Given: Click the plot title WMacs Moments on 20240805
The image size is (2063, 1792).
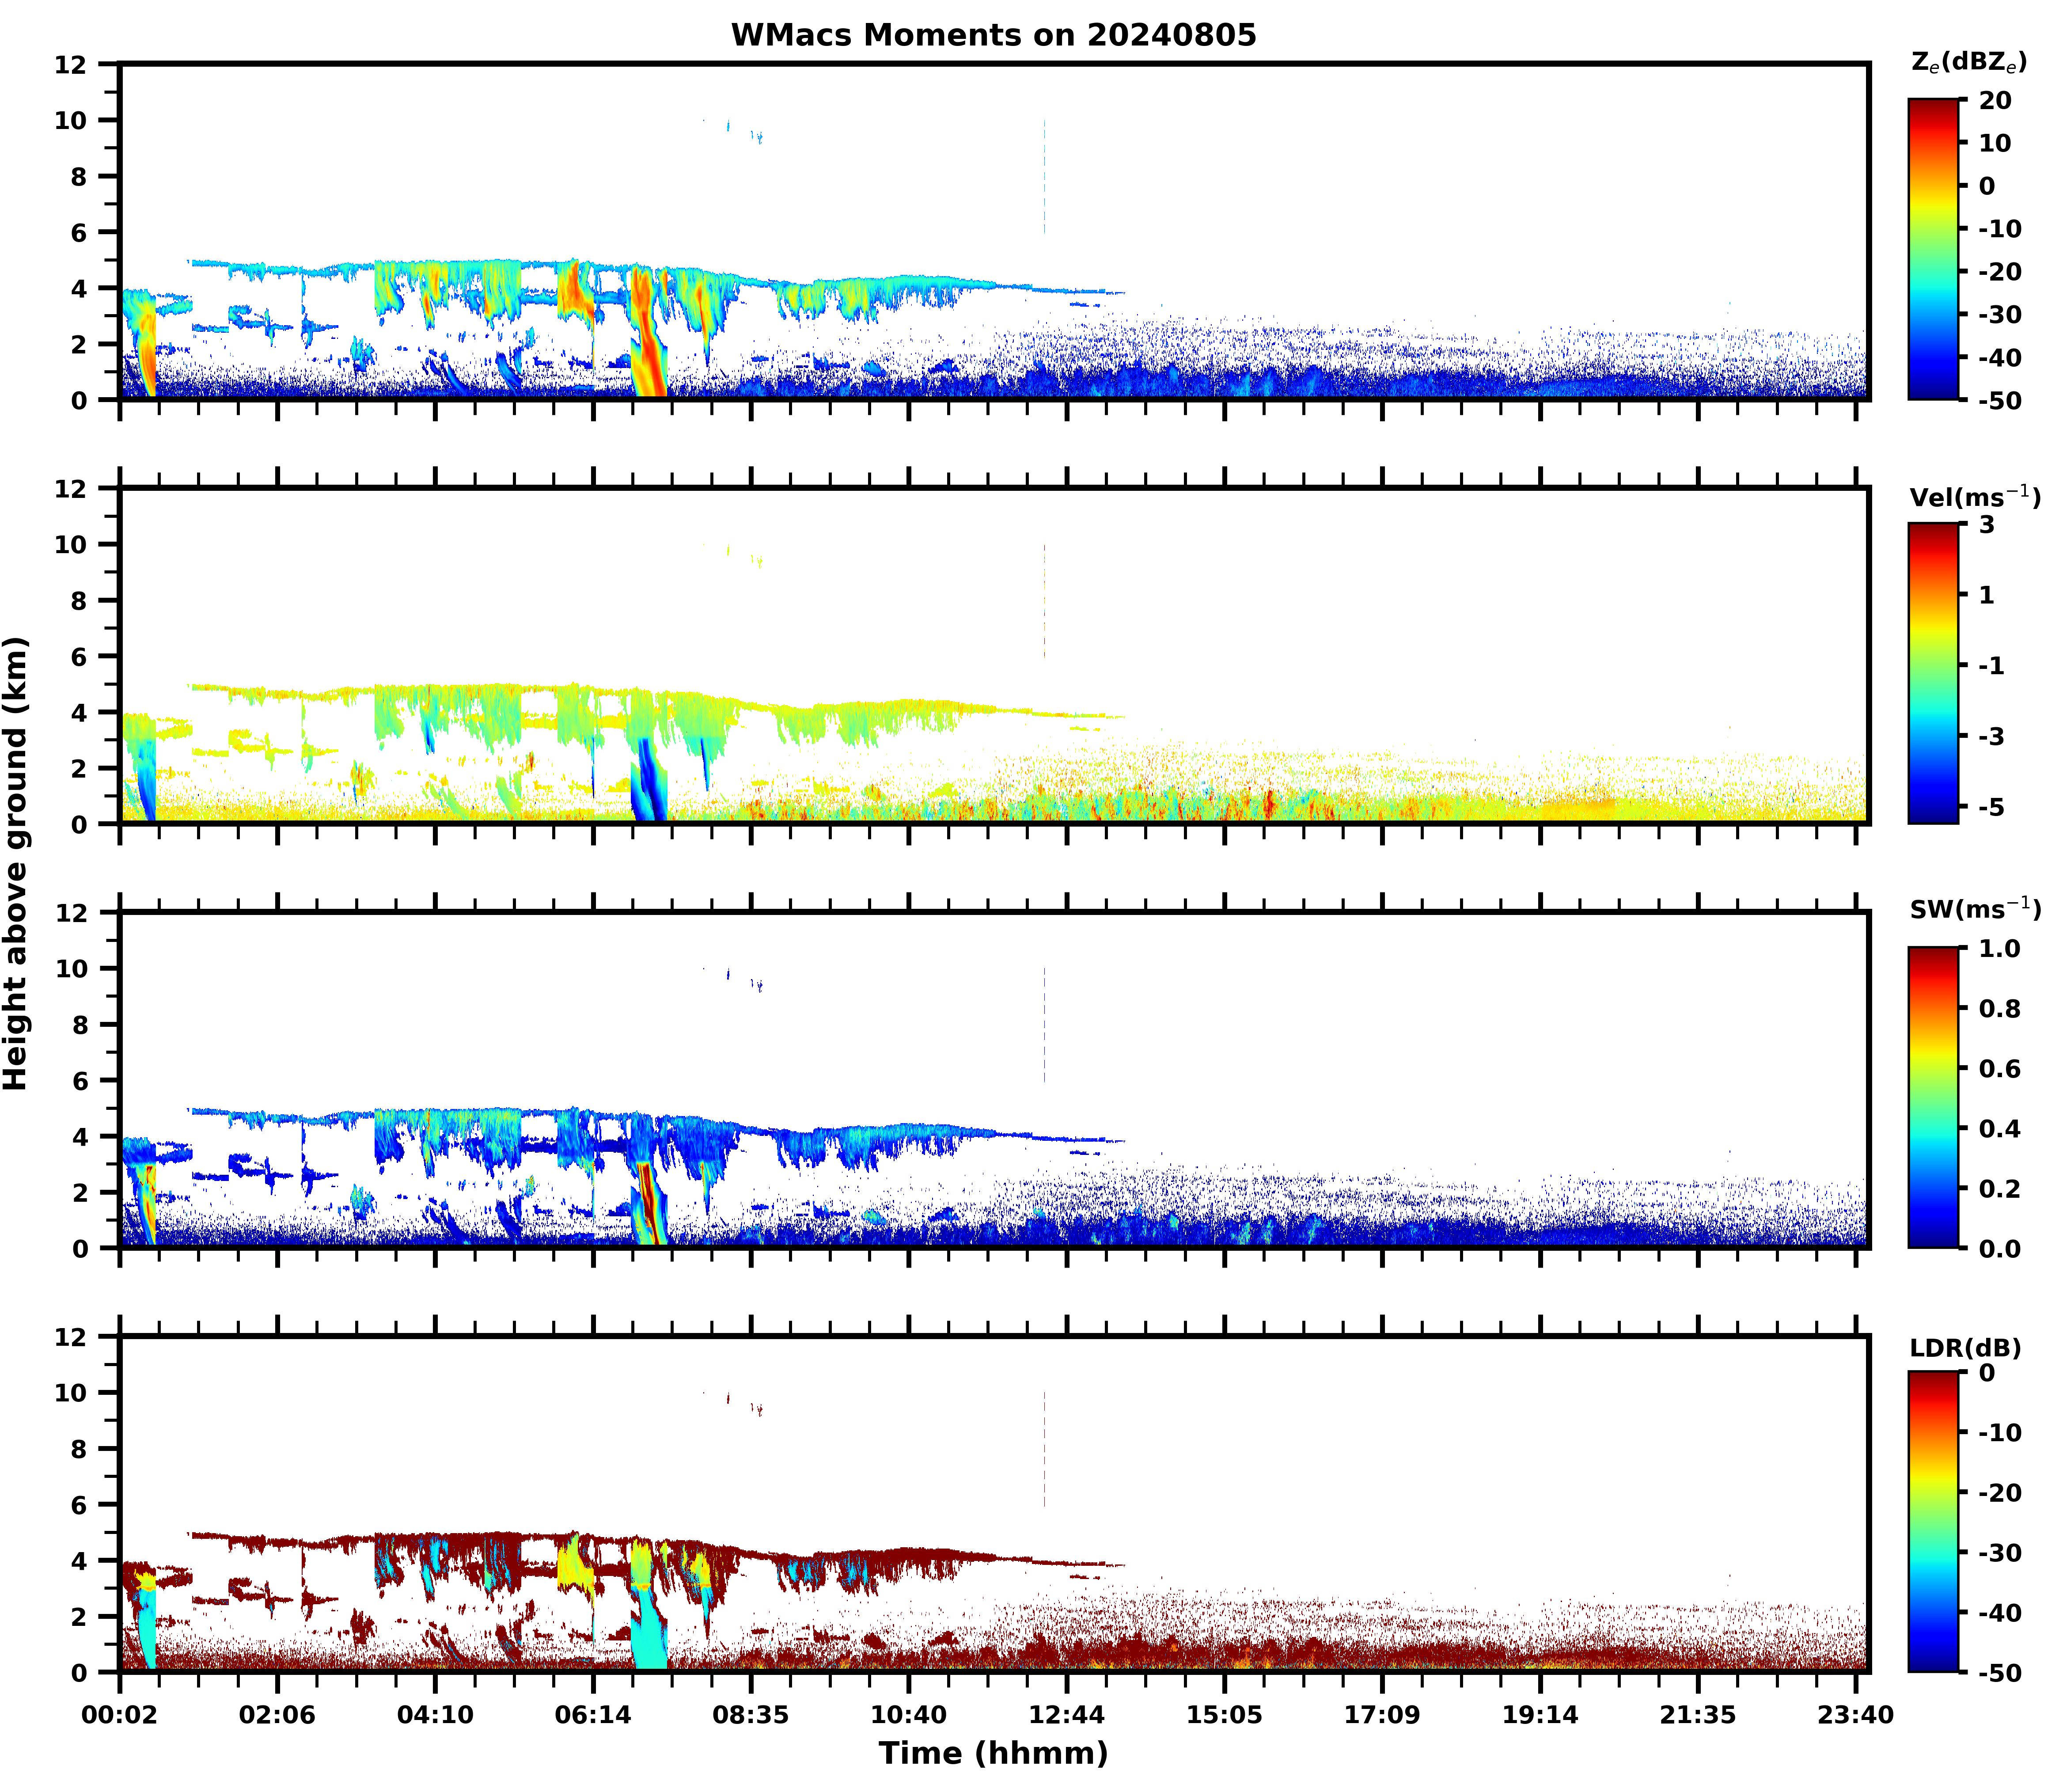Looking at the screenshot, I should tap(993, 35).
